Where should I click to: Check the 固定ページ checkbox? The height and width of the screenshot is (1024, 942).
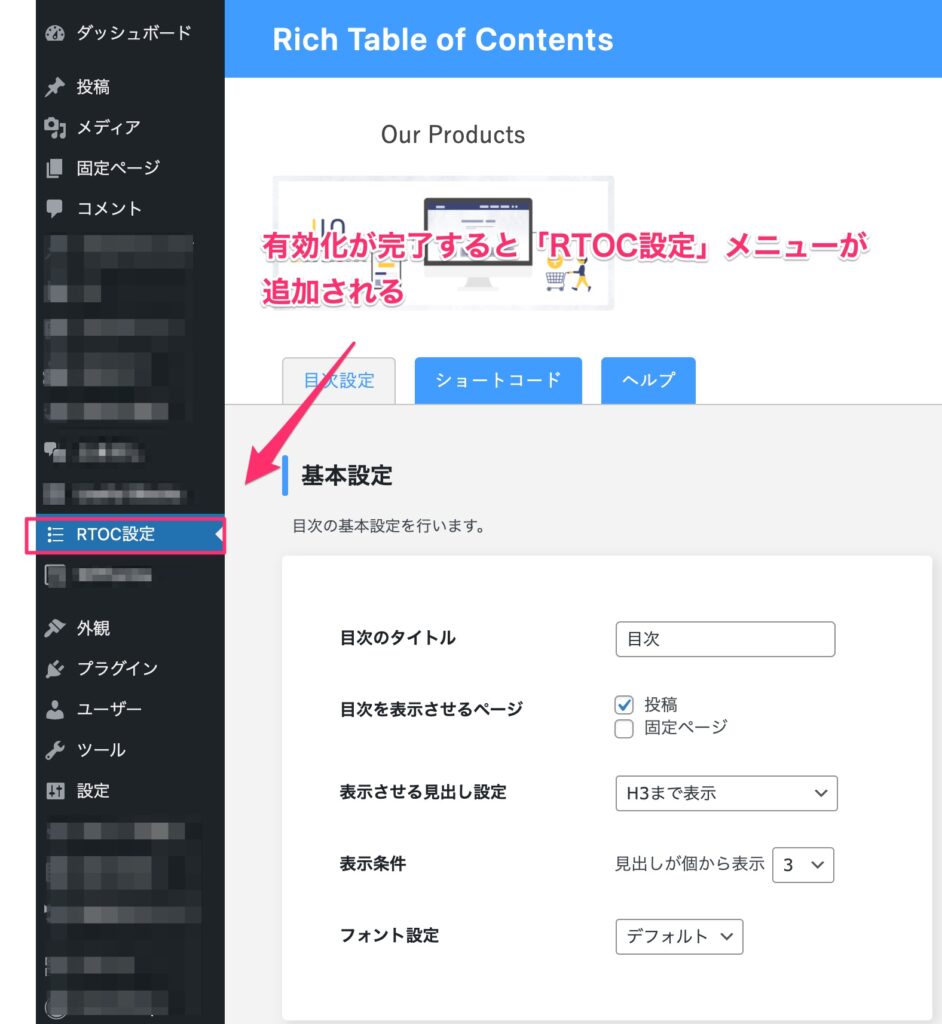[624, 729]
